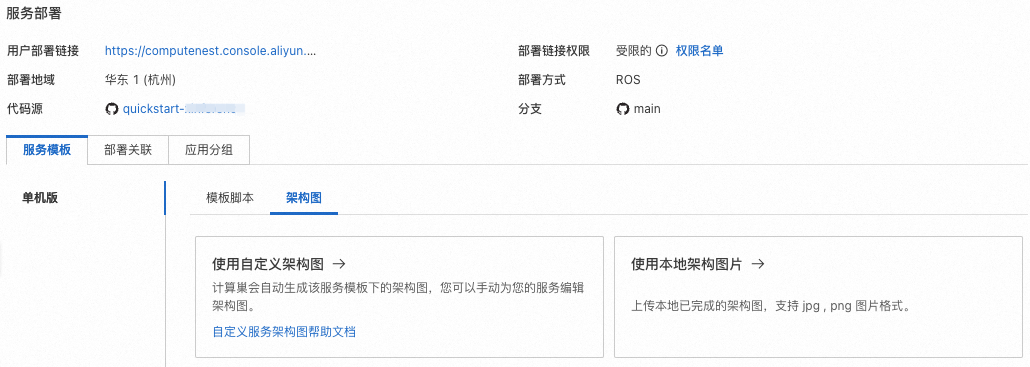Click the info icon beside 受限的

point(662,51)
